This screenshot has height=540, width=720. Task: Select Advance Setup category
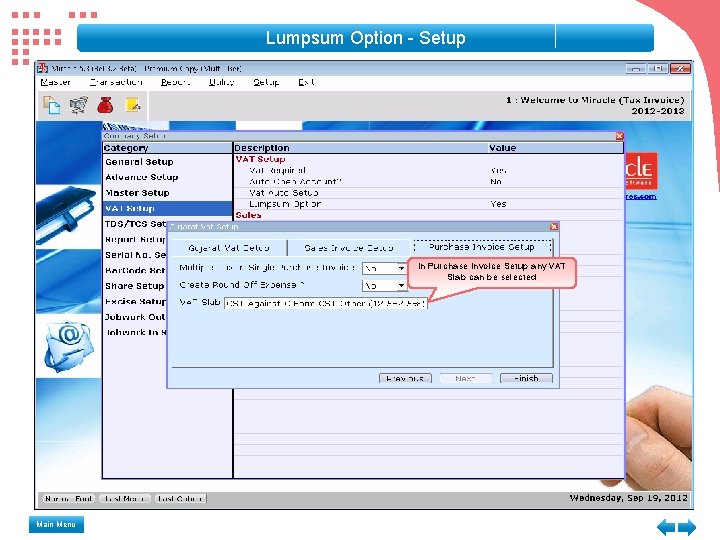tap(168, 177)
